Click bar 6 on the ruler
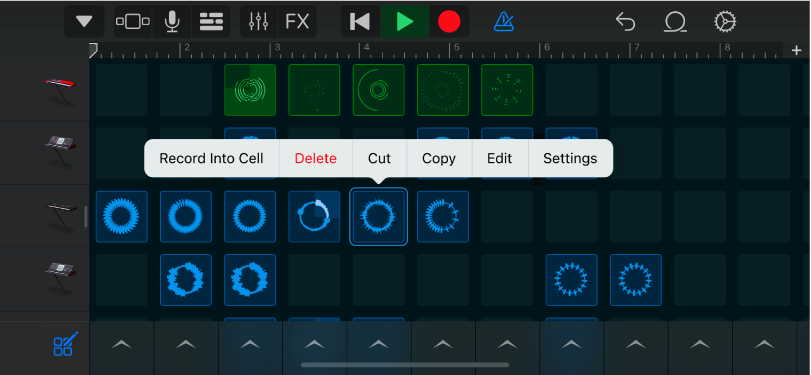This screenshot has width=811, height=375. [547, 48]
